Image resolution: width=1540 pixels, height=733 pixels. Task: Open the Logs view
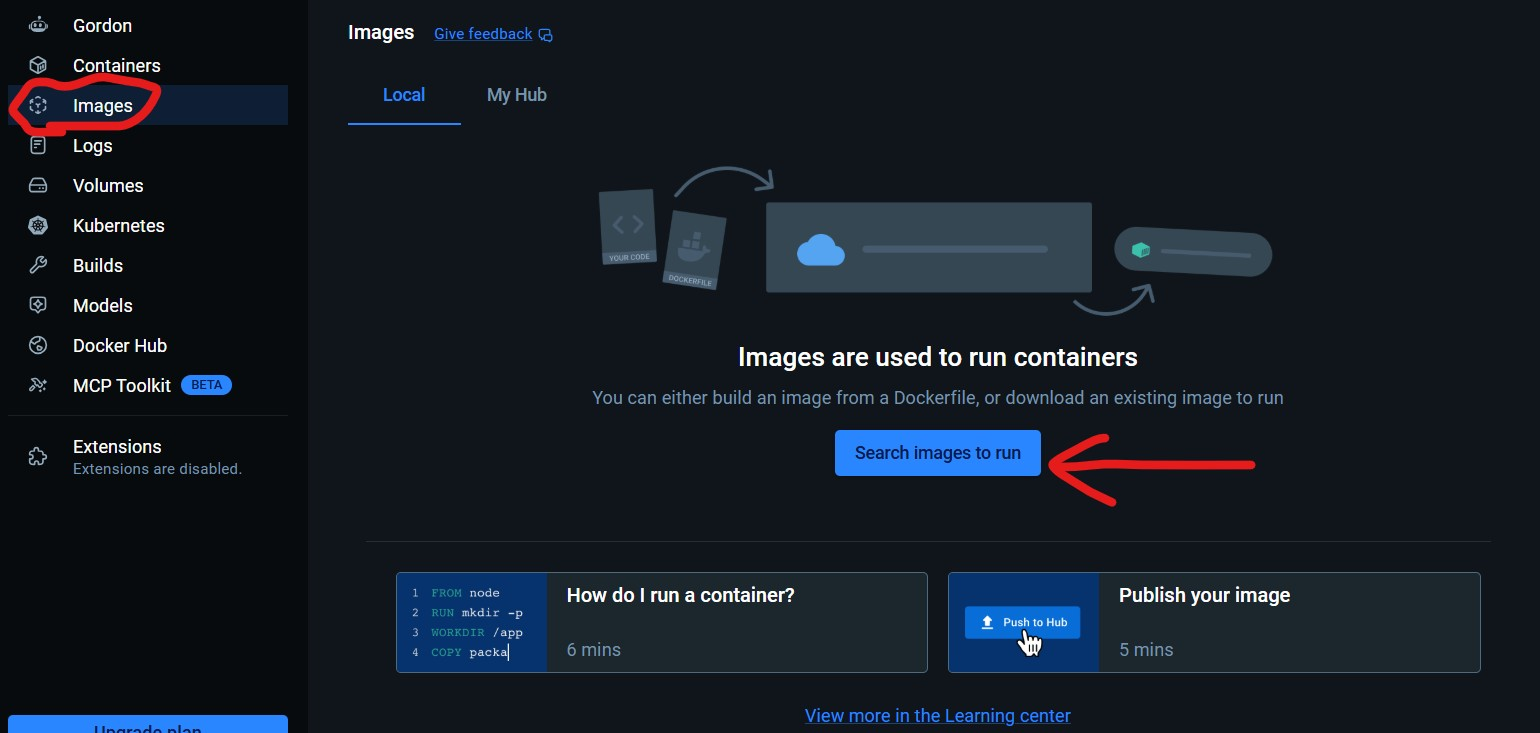click(x=148, y=145)
